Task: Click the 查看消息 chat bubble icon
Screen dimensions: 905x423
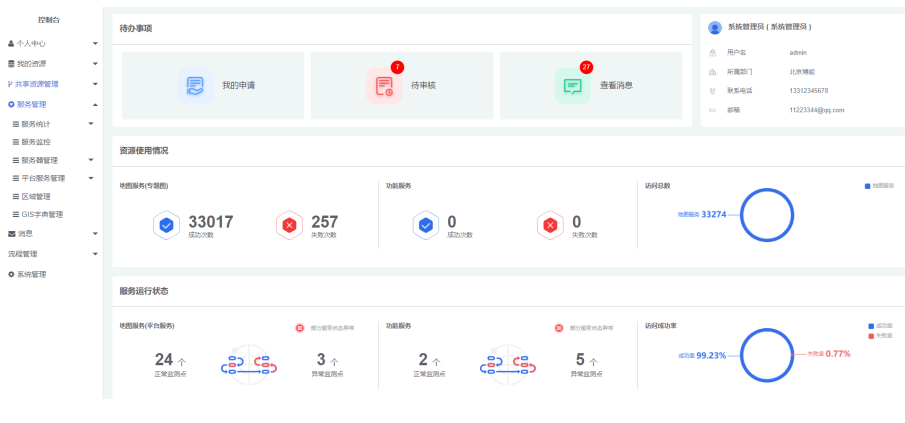Action: [x=572, y=86]
